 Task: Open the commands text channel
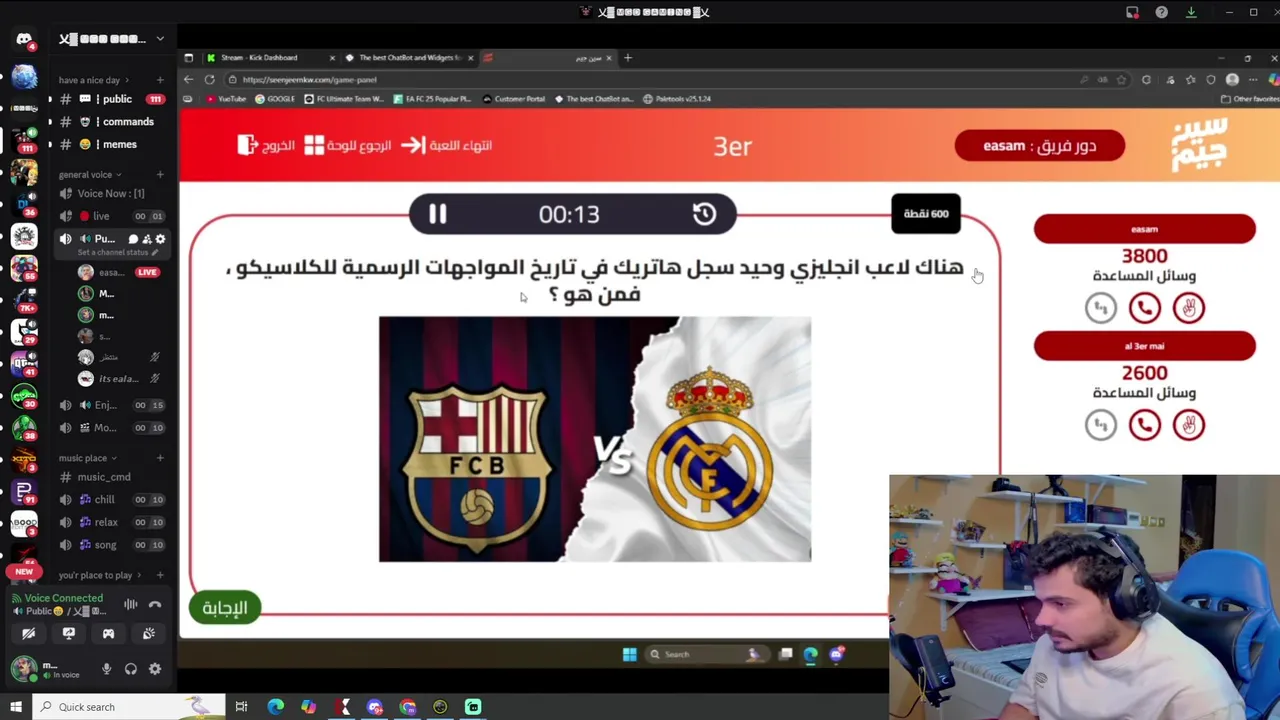pyautogui.click(x=111, y=122)
